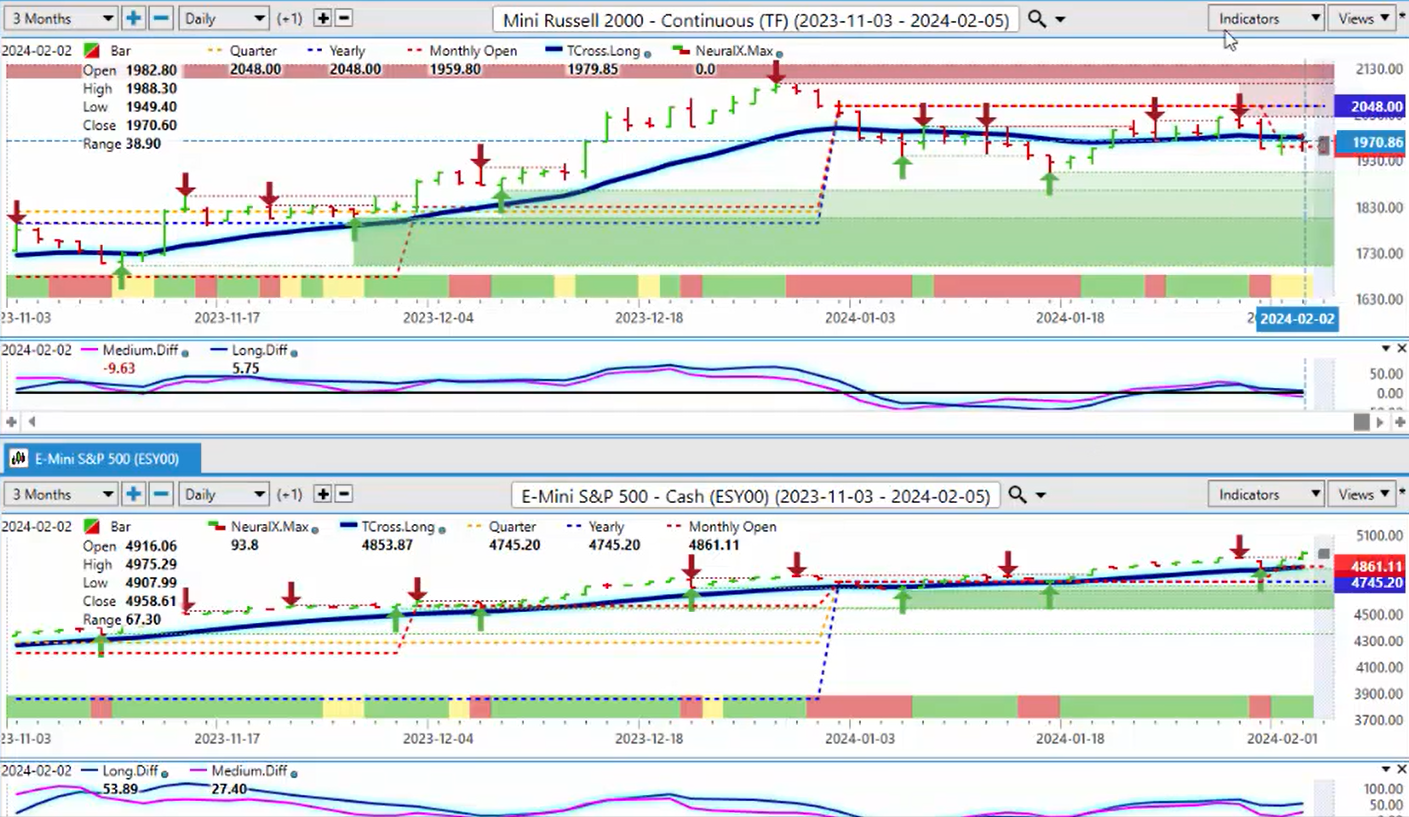Open Medium.Diff settings dot in S&P indicator pane
The height and width of the screenshot is (817, 1409).
[293, 772]
